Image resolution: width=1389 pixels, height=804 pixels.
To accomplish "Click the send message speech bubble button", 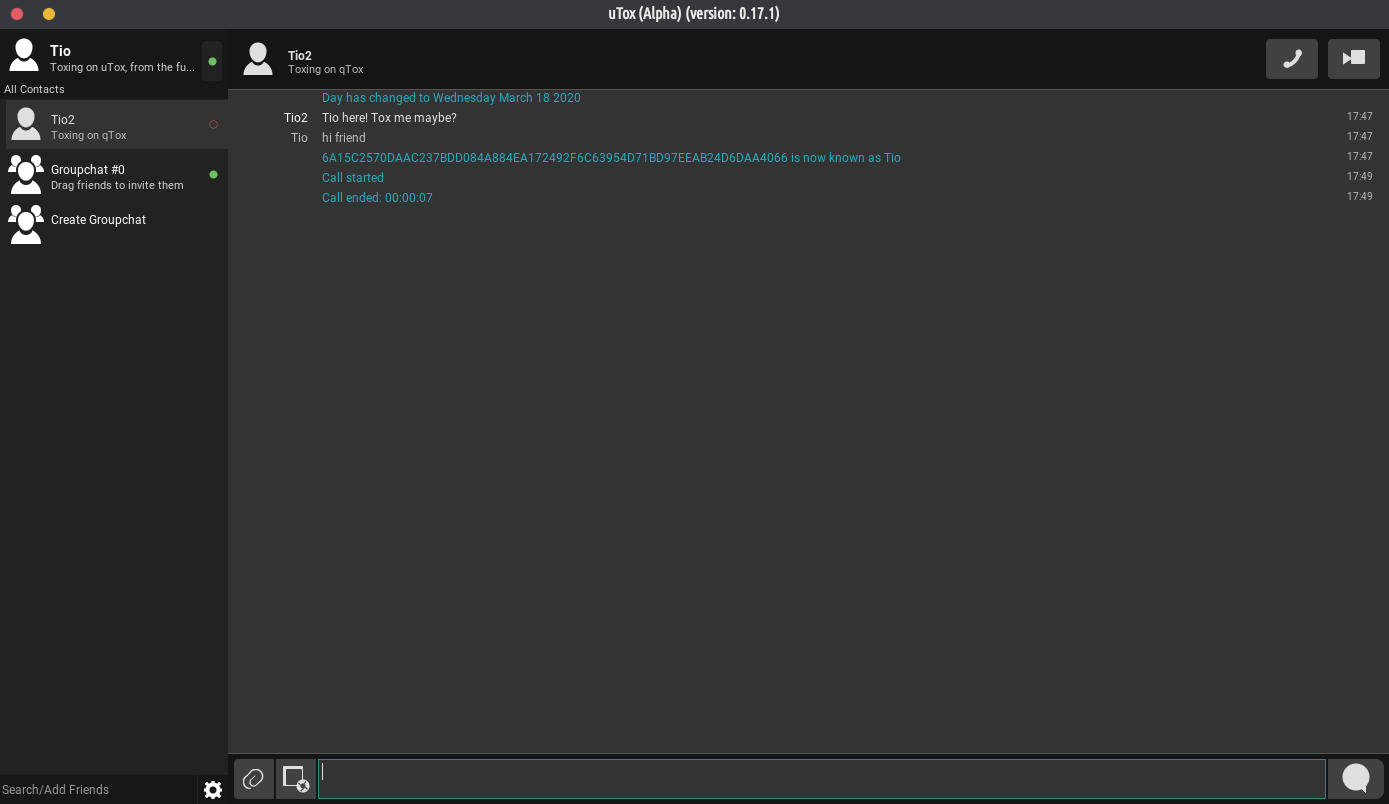I will (1355, 778).
